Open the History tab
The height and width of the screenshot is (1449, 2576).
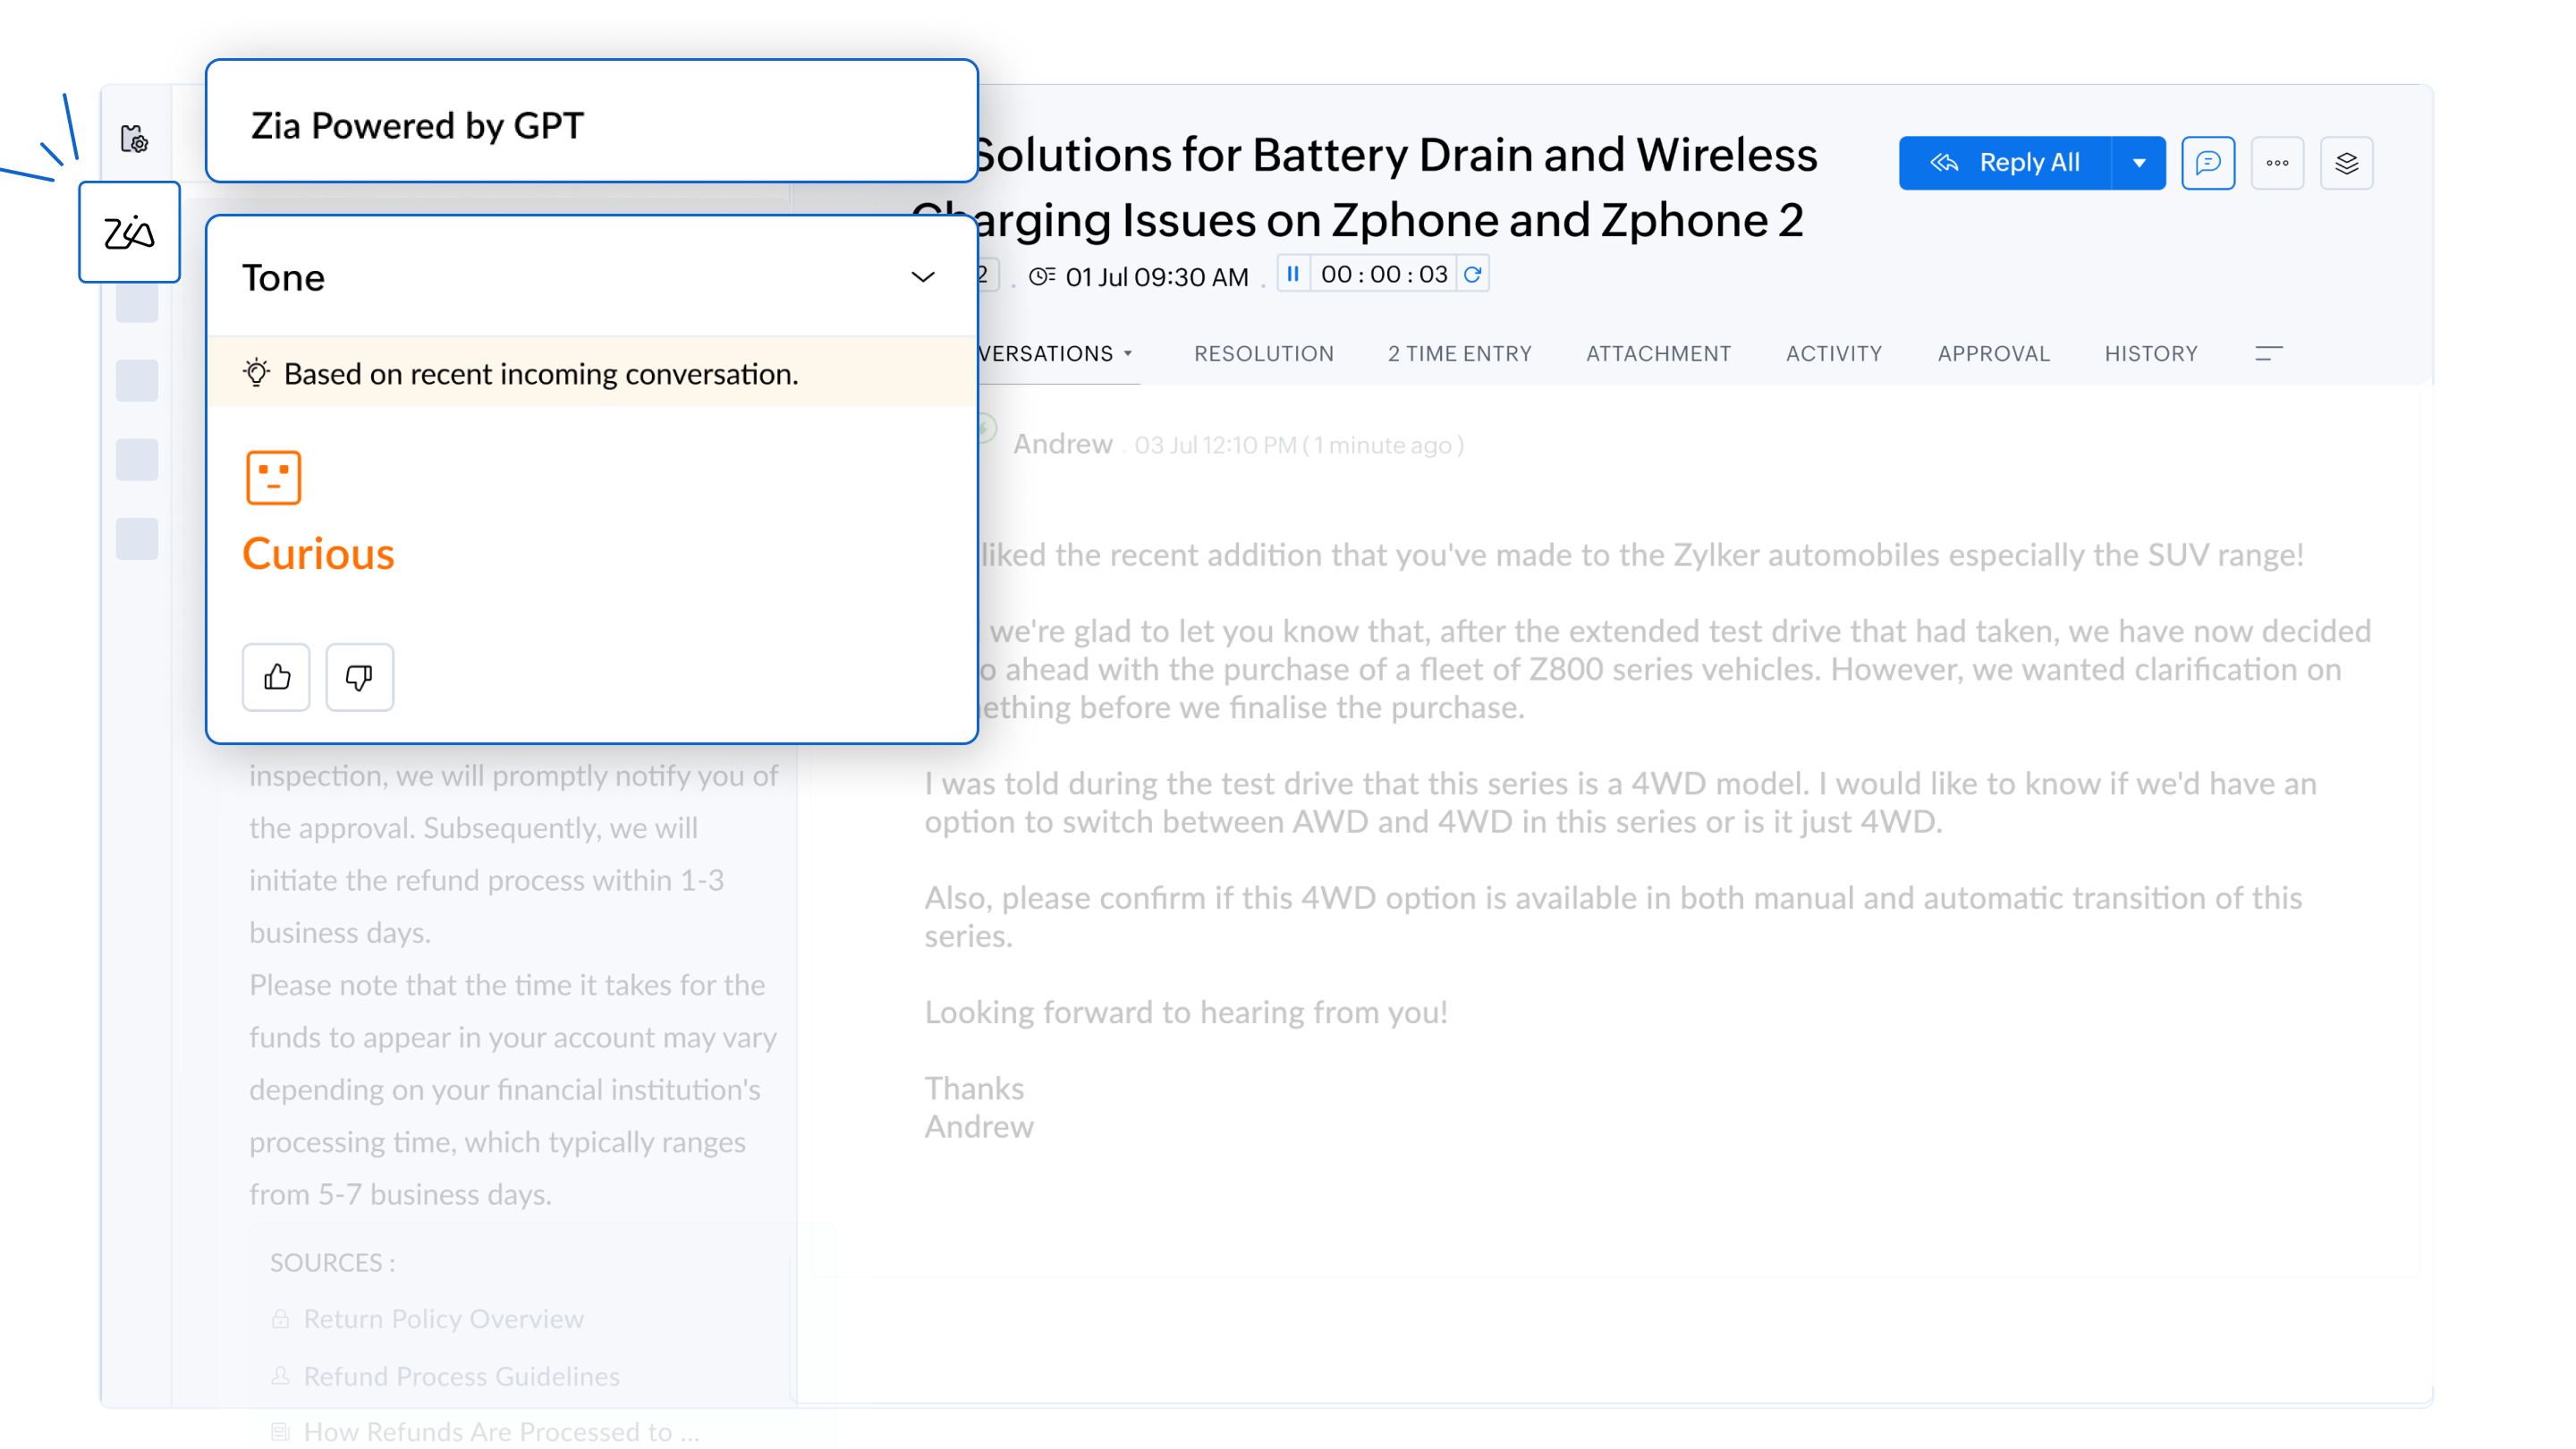point(2150,354)
